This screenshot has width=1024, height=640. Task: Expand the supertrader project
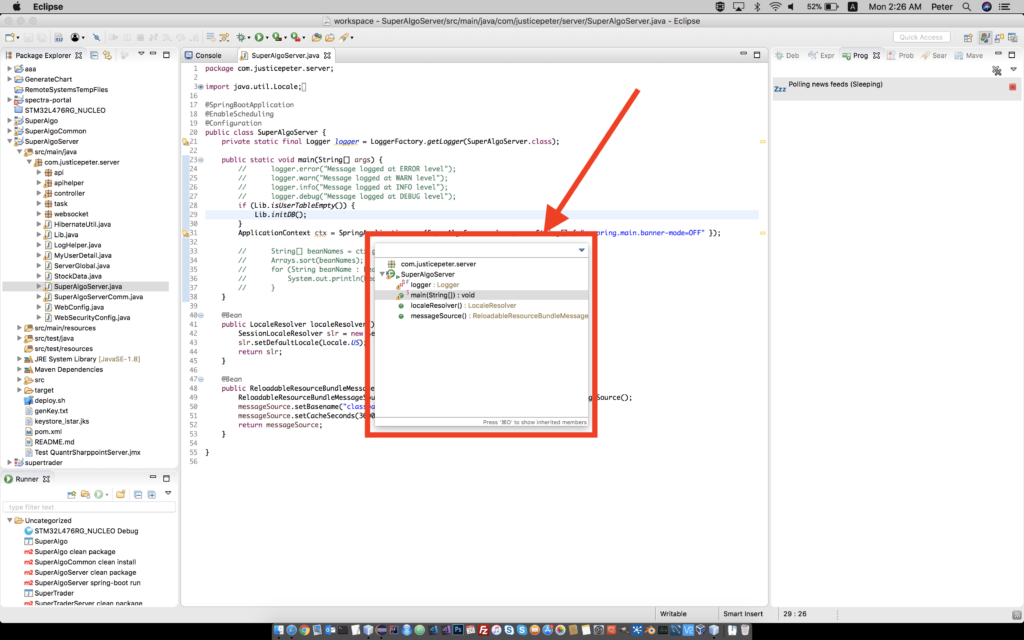10,462
